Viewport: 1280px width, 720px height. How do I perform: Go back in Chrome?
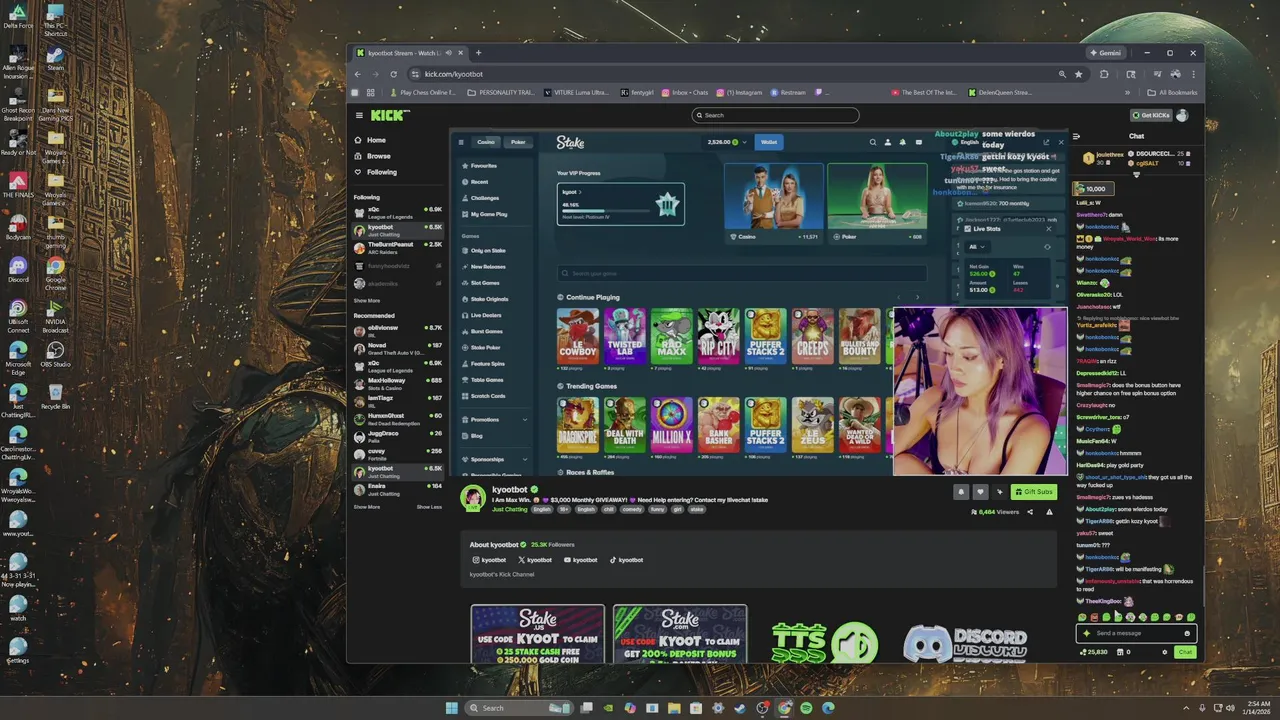click(x=358, y=74)
